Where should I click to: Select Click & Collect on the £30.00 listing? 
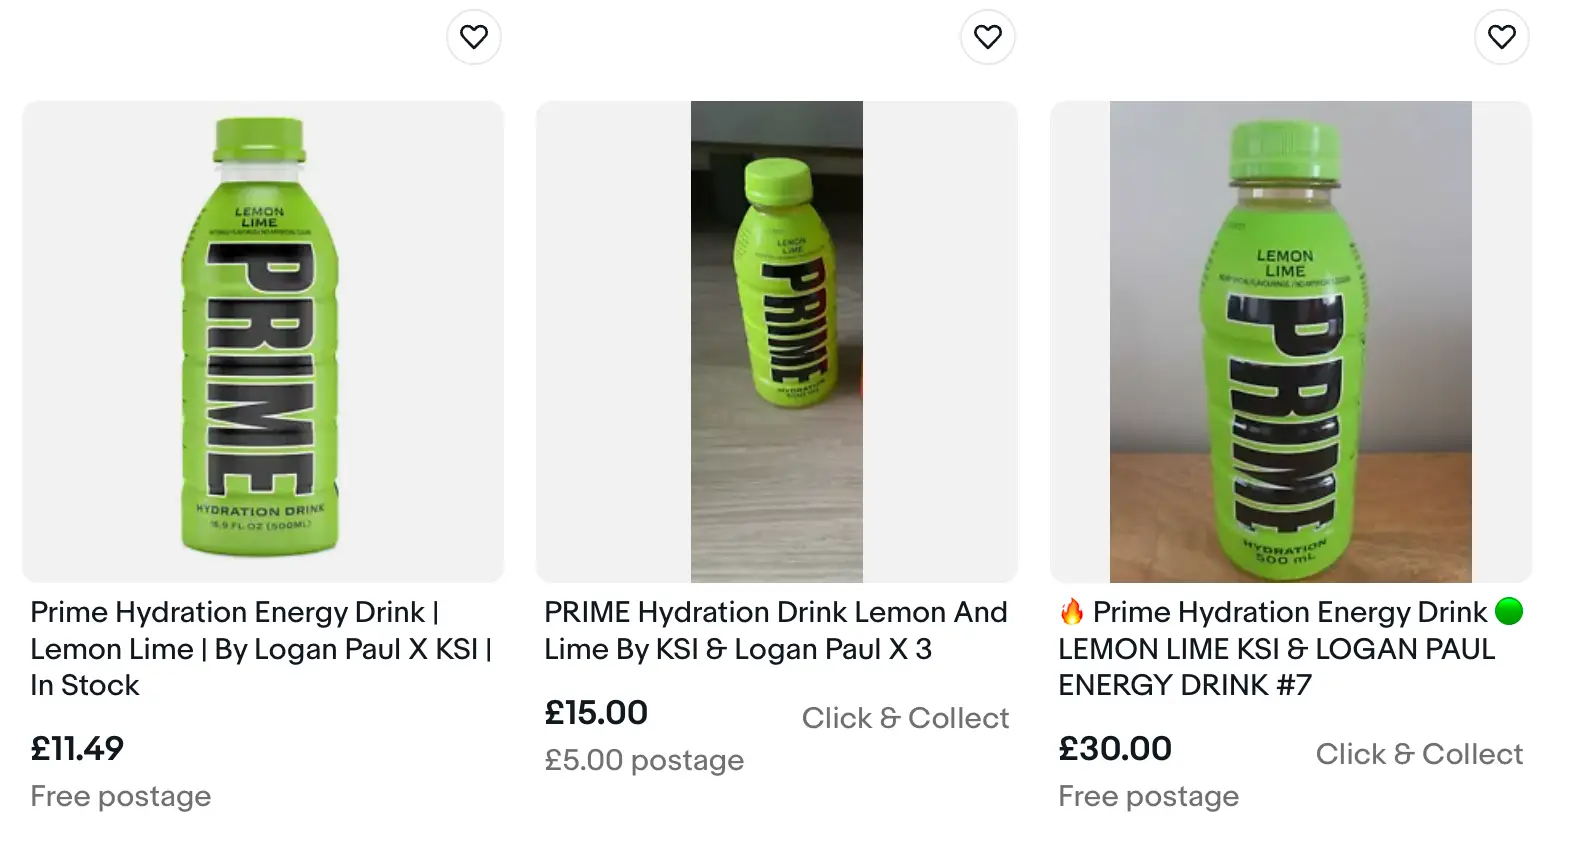tap(1419, 753)
